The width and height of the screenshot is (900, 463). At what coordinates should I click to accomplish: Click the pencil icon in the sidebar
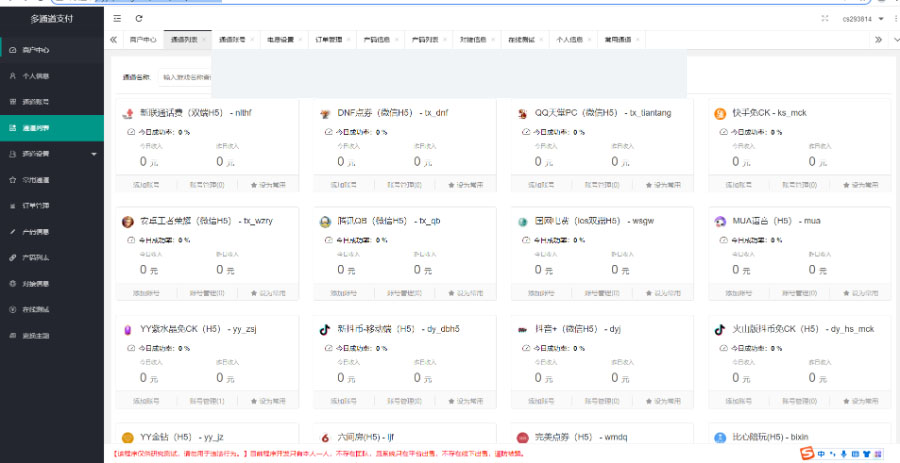click(x=13, y=232)
